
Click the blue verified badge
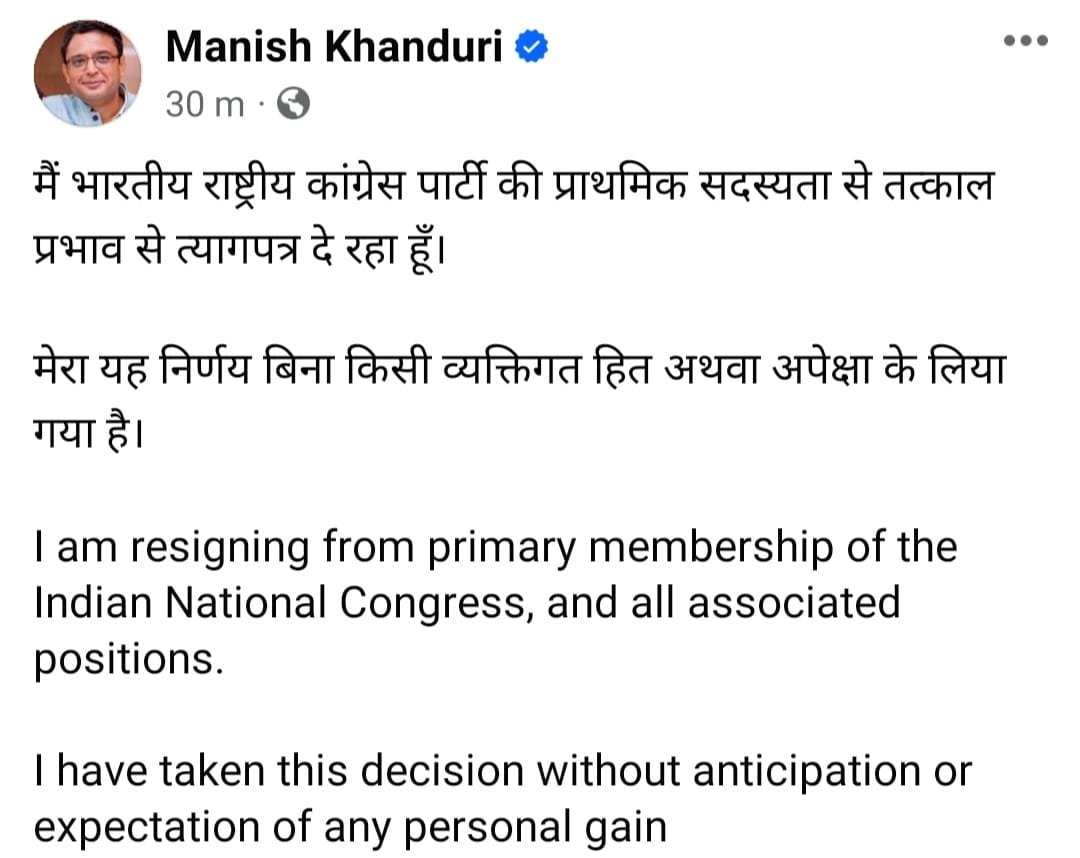pyautogui.click(x=531, y=46)
